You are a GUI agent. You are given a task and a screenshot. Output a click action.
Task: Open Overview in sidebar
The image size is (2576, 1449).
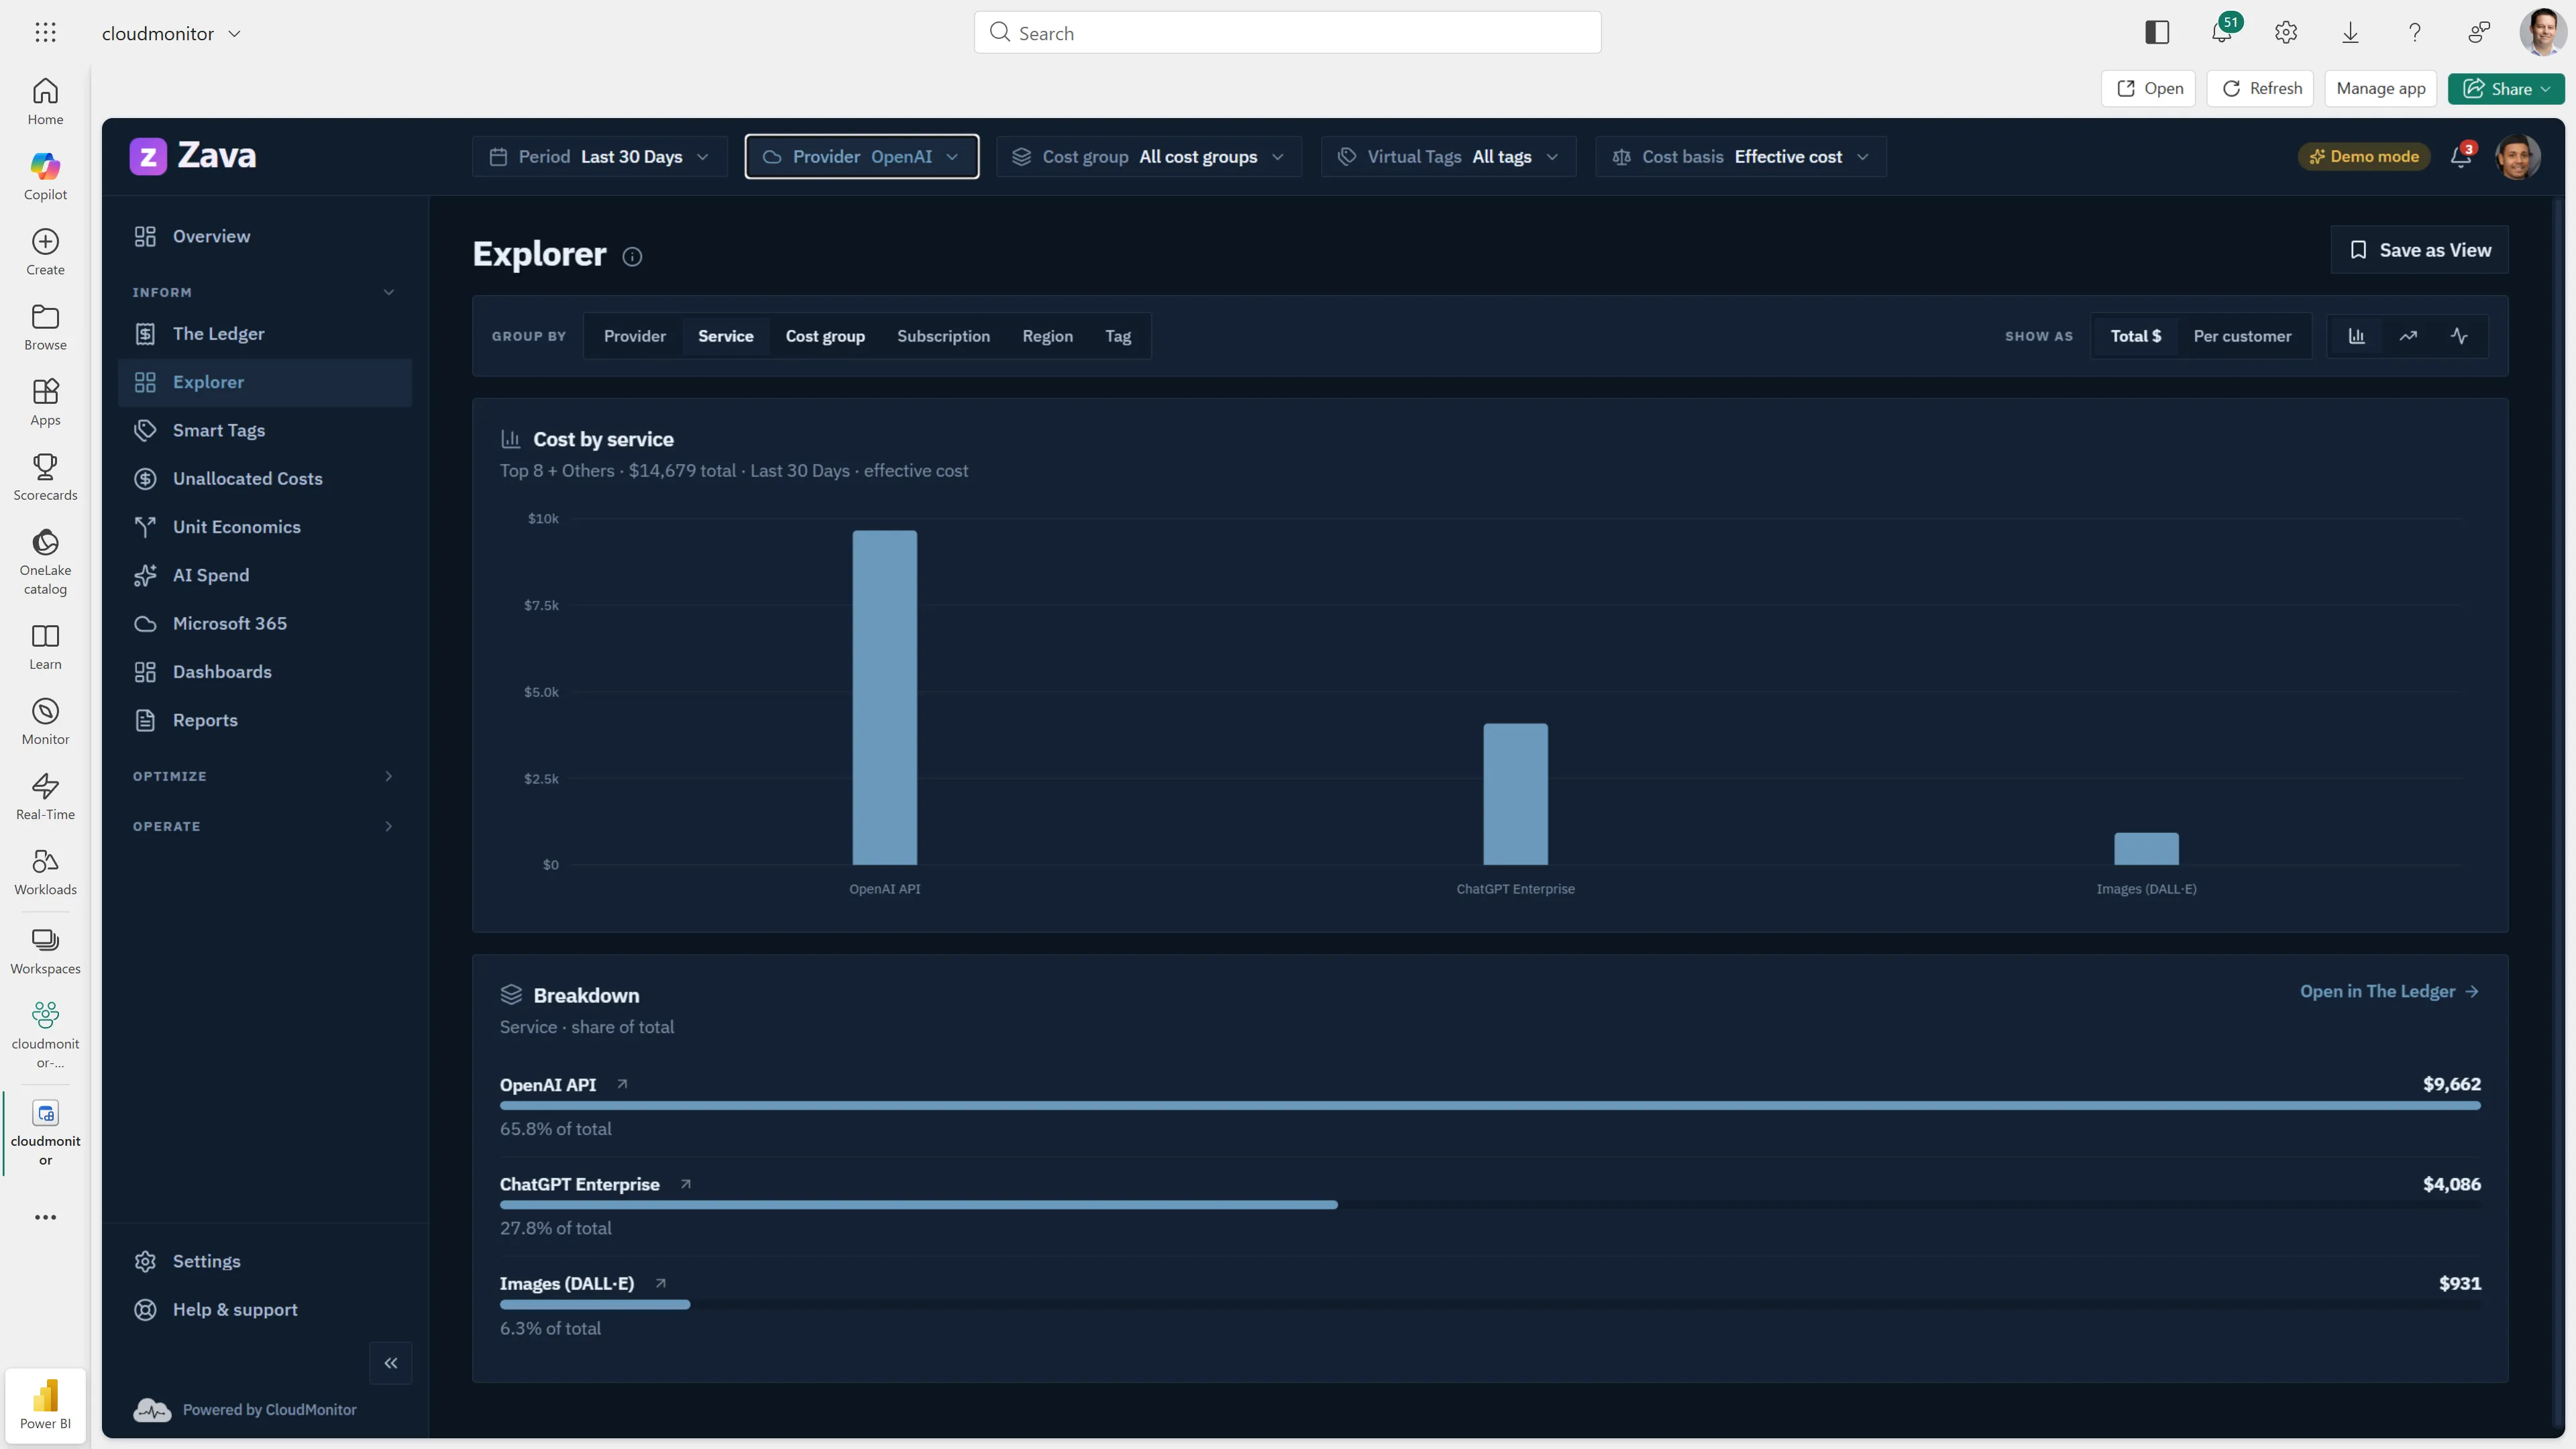[265, 236]
